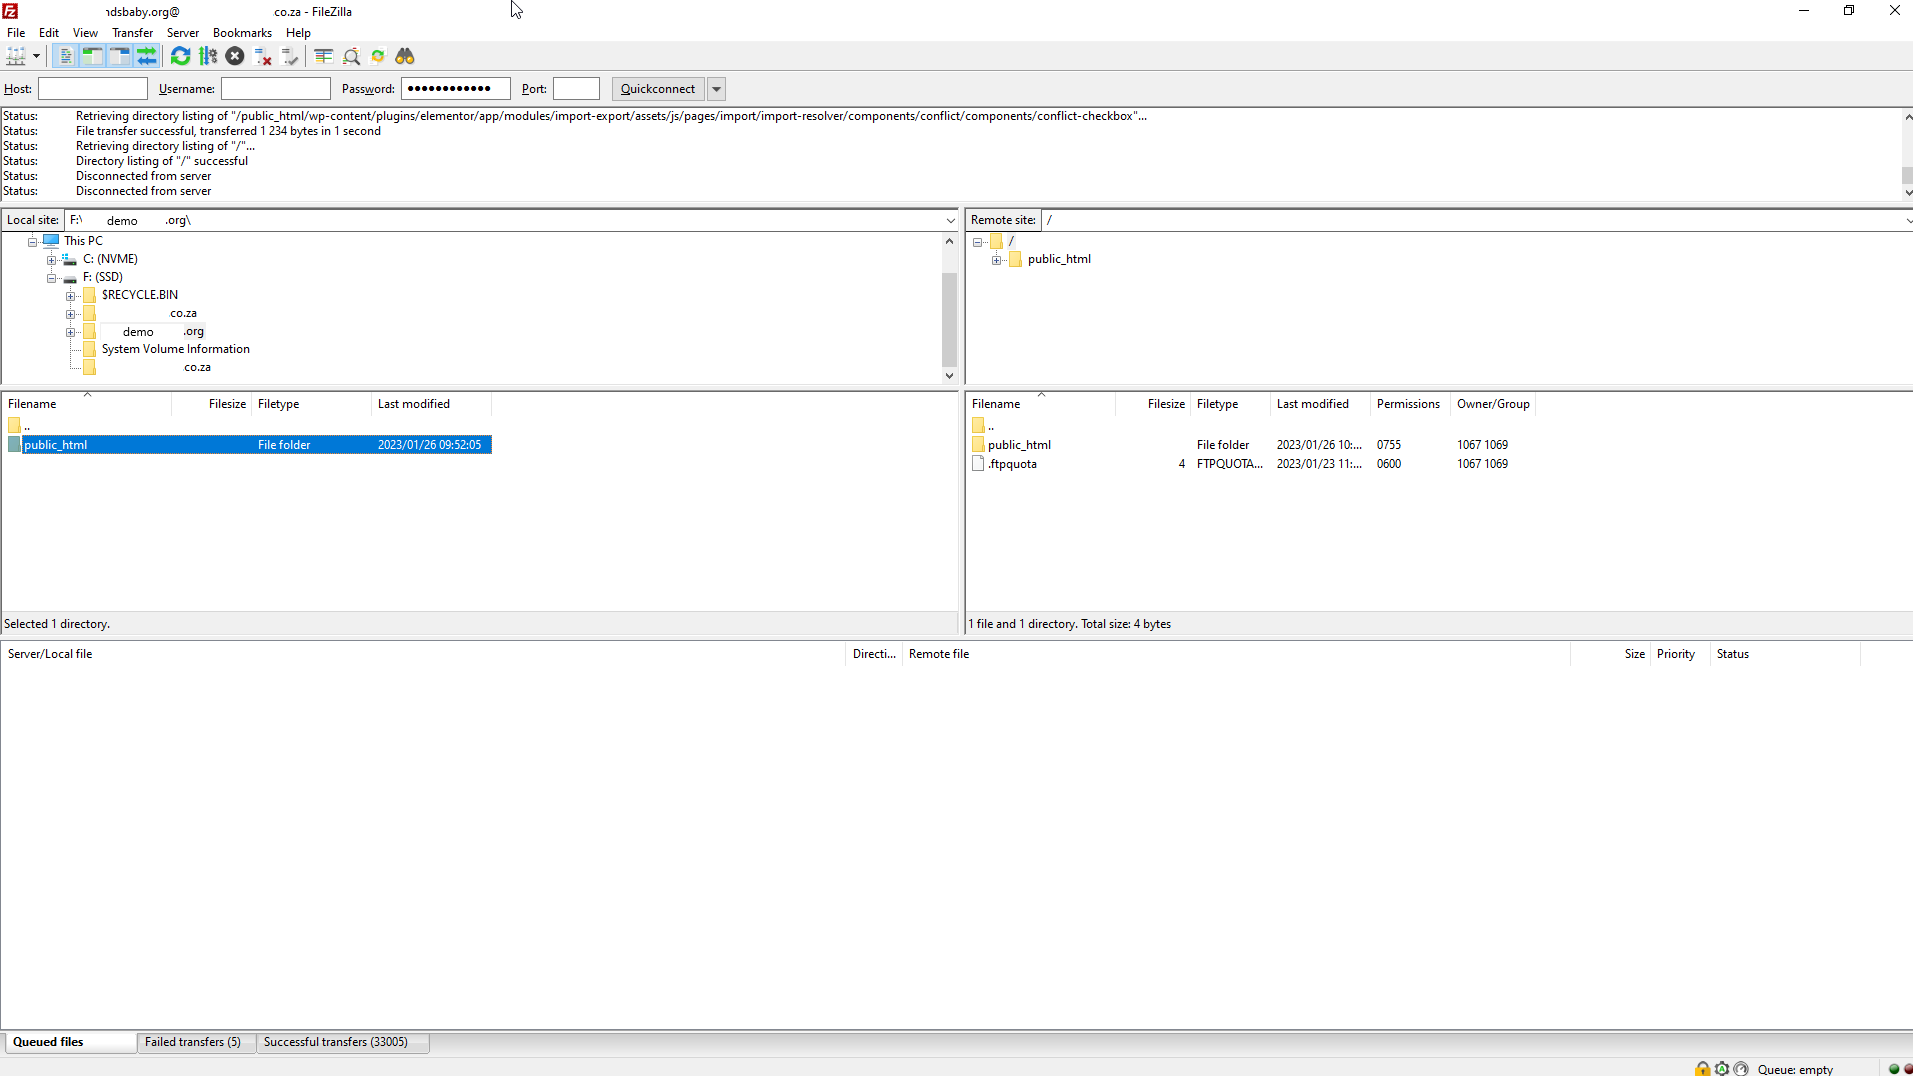Click the lock encryption status icon

1702,1069
